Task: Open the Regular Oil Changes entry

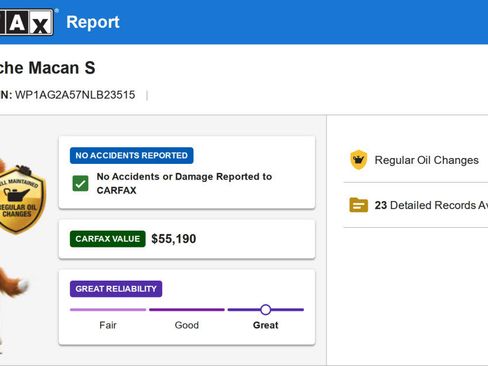Action: (416, 160)
